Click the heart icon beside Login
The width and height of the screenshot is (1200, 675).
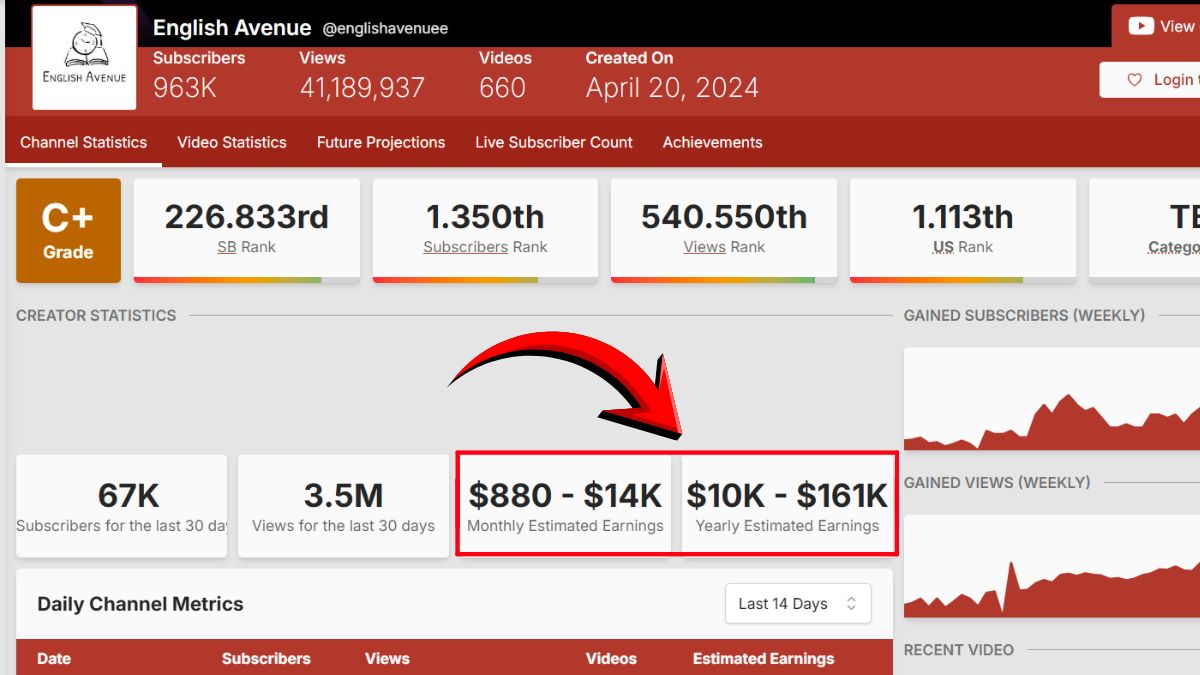[x=1134, y=80]
